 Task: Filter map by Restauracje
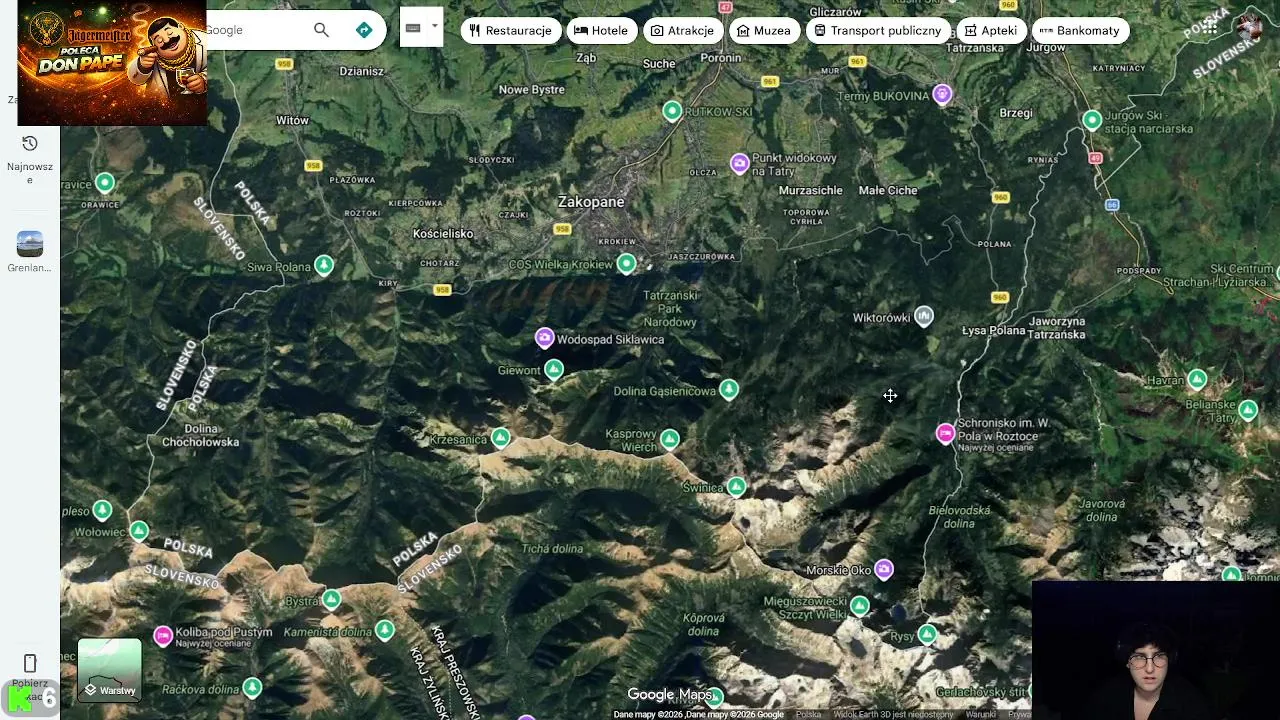(510, 30)
